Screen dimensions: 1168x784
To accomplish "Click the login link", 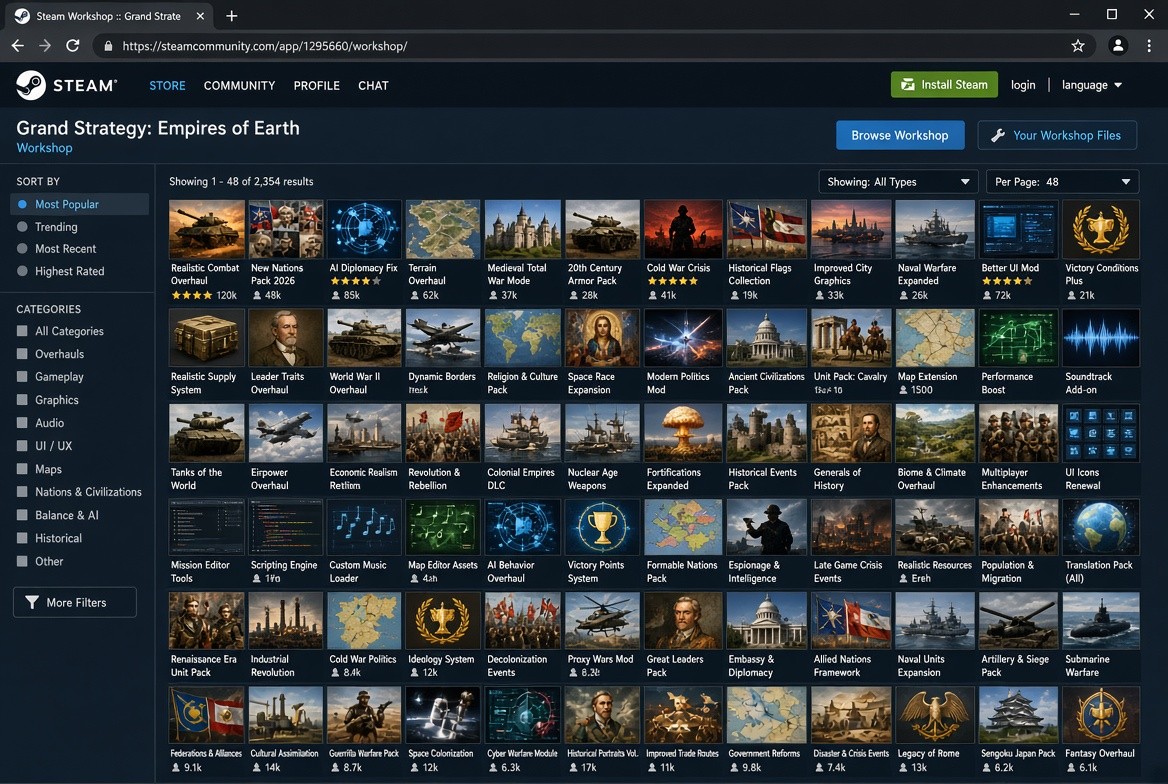I will [x=1023, y=85].
